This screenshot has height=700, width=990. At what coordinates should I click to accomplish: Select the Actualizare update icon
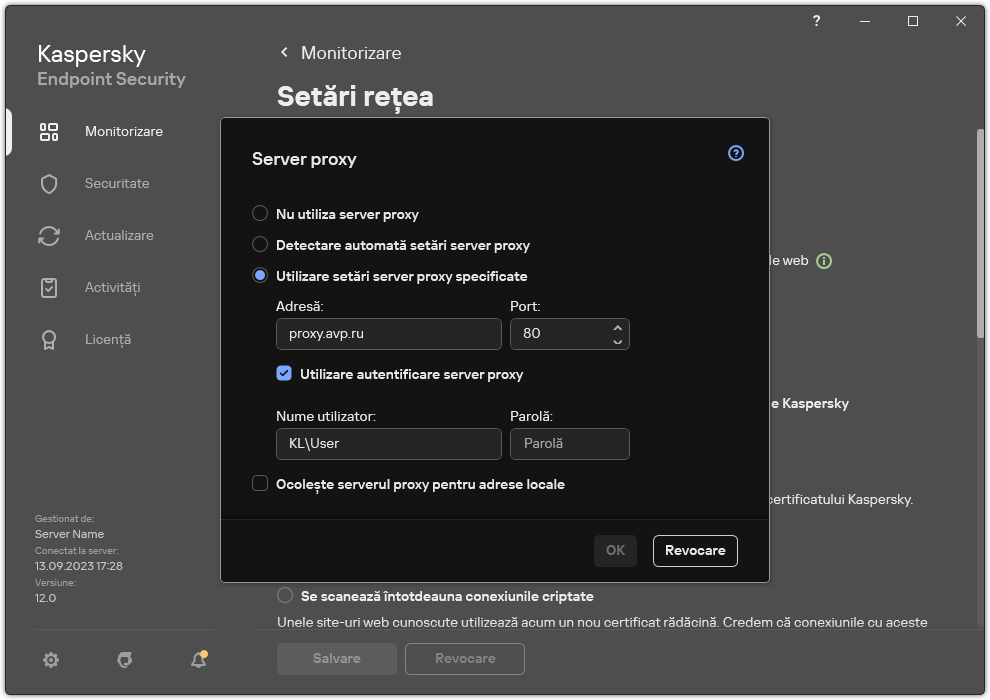[49, 235]
